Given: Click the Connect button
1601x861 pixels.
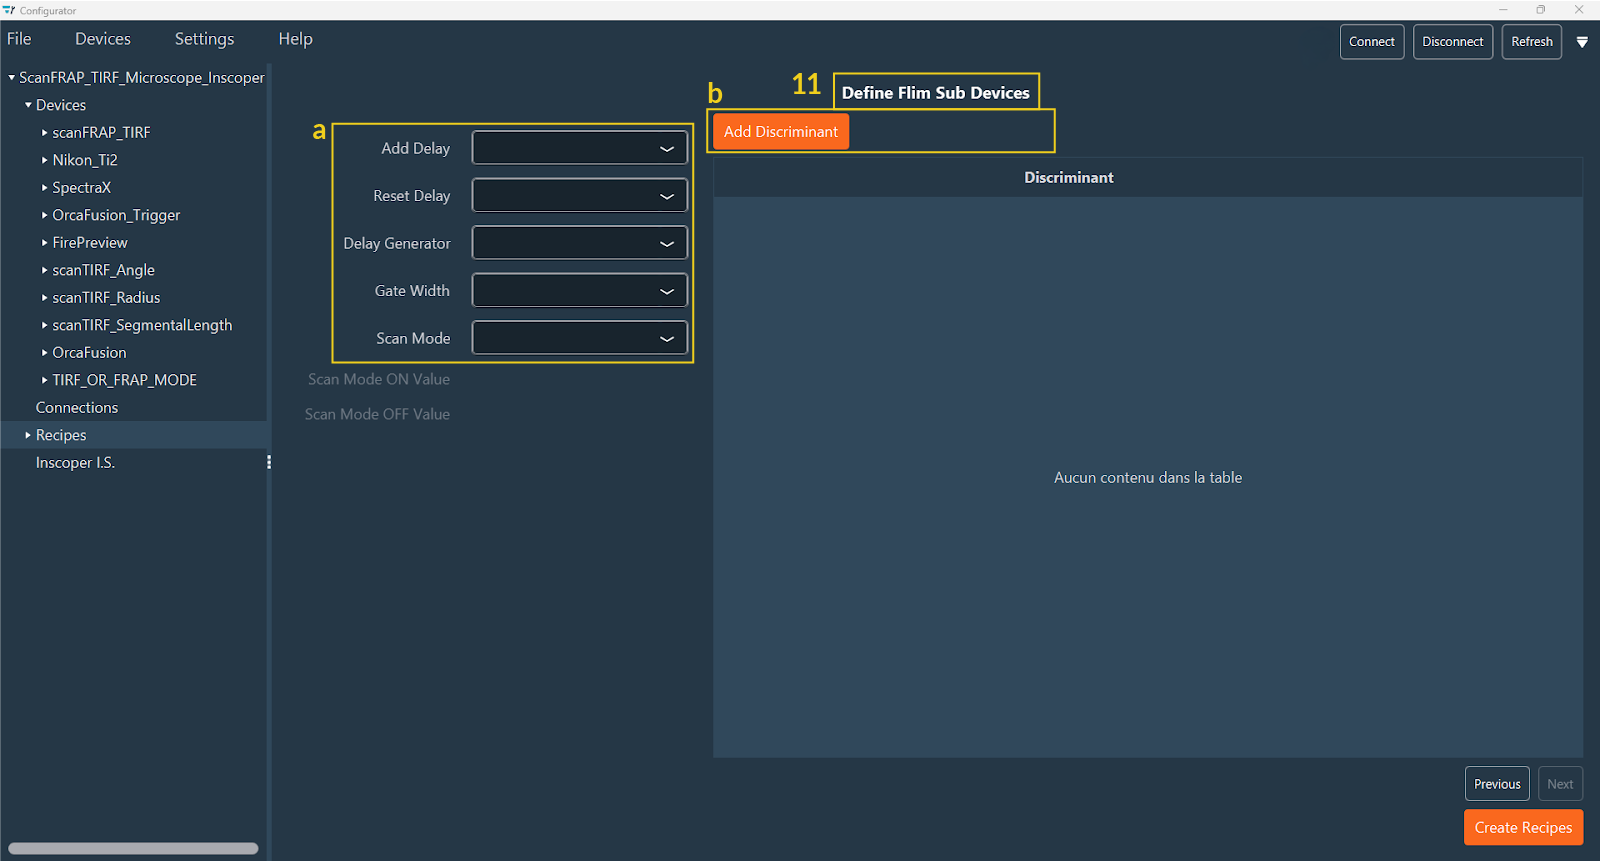Looking at the screenshot, I should [1371, 42].
